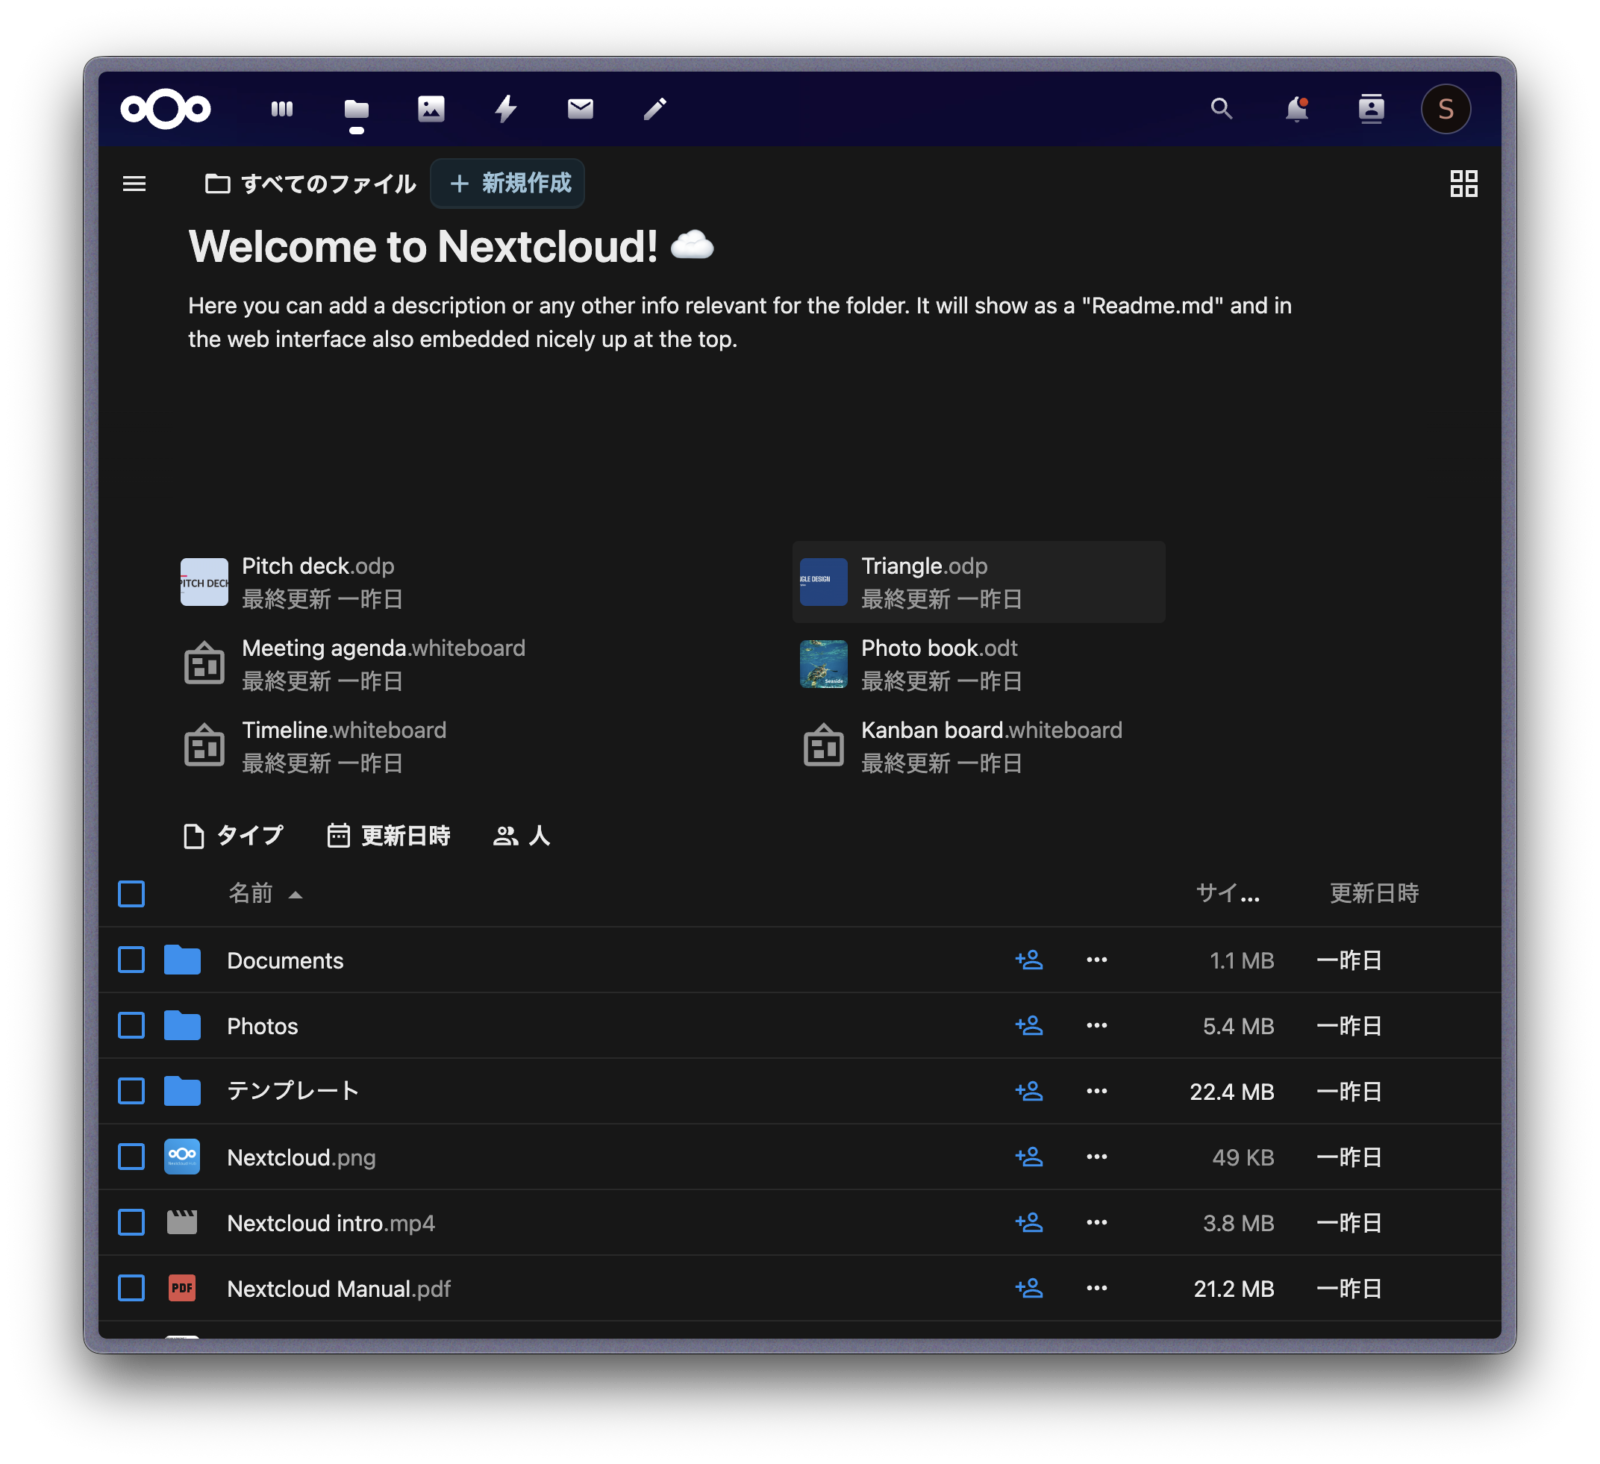Select the Nextcloud.png checkbox
Viewport: 1600px width, 1464px height.
(132, 1157)
